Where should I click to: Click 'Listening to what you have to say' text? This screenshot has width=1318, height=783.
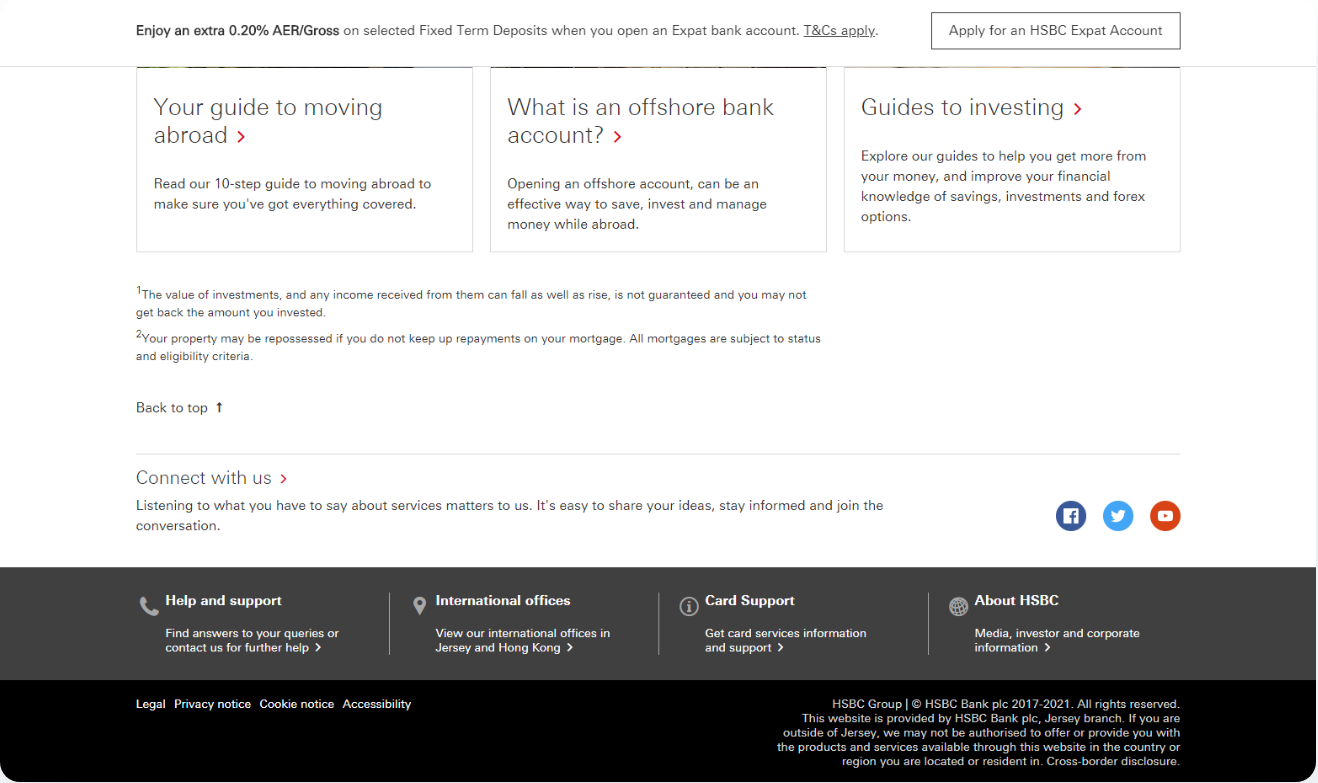510,516
